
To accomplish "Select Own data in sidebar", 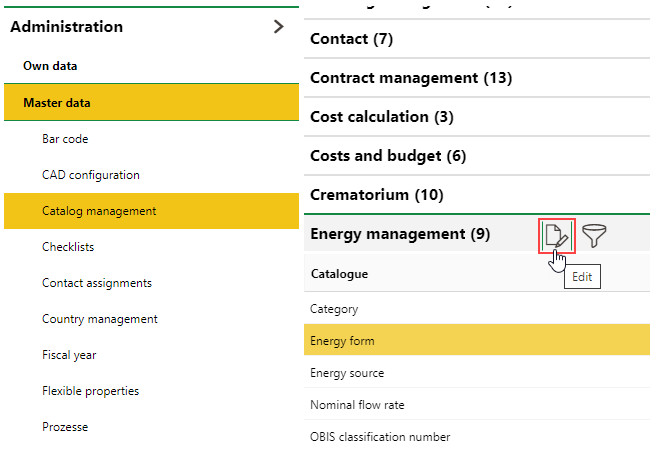I will [x=50, y=66].
